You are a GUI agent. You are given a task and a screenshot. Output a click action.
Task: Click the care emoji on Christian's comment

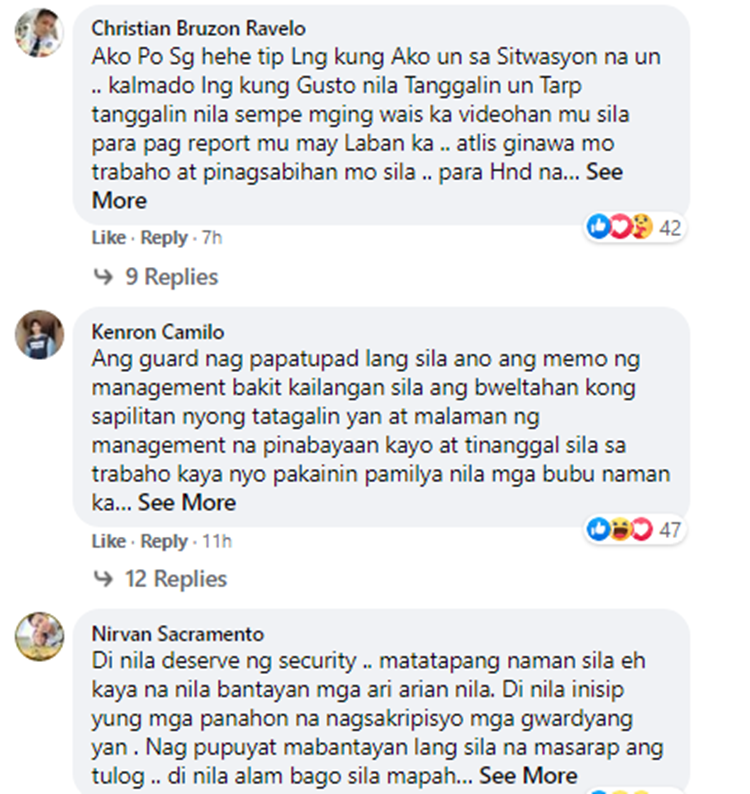tap(642, 226)
